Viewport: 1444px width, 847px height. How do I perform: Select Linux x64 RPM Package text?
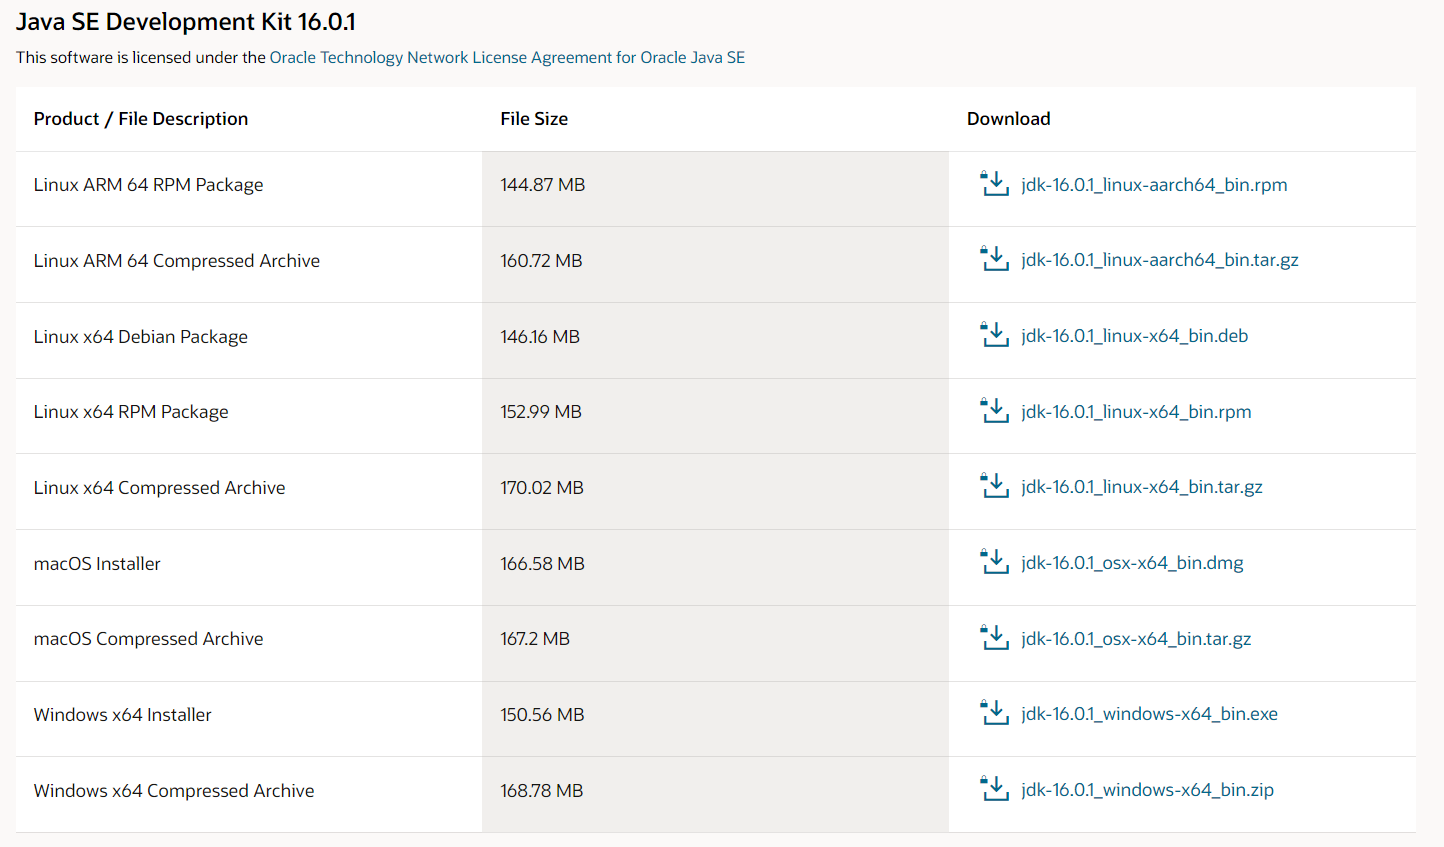click(x=131, y=412)
